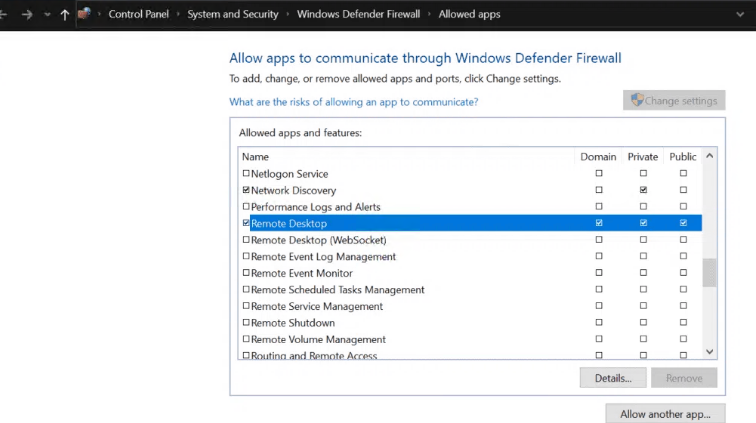Check Netlogon Service Domain checkbox
756x423 pixels.
tap(599, 173)
